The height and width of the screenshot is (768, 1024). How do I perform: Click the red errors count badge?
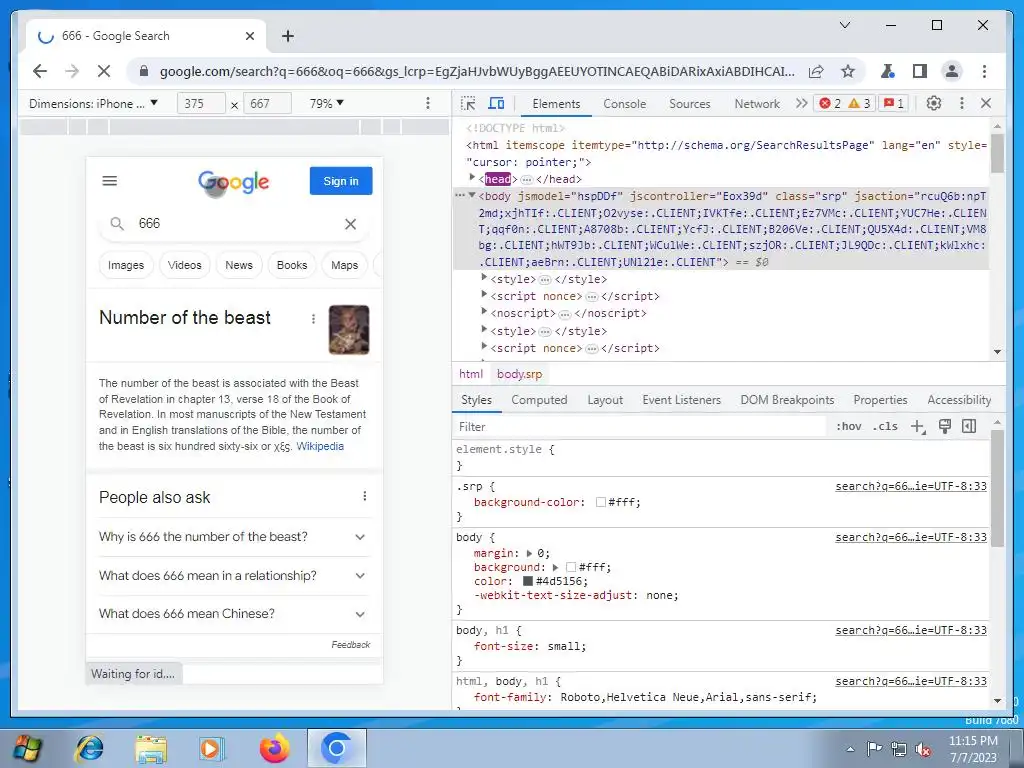point(830,103)
